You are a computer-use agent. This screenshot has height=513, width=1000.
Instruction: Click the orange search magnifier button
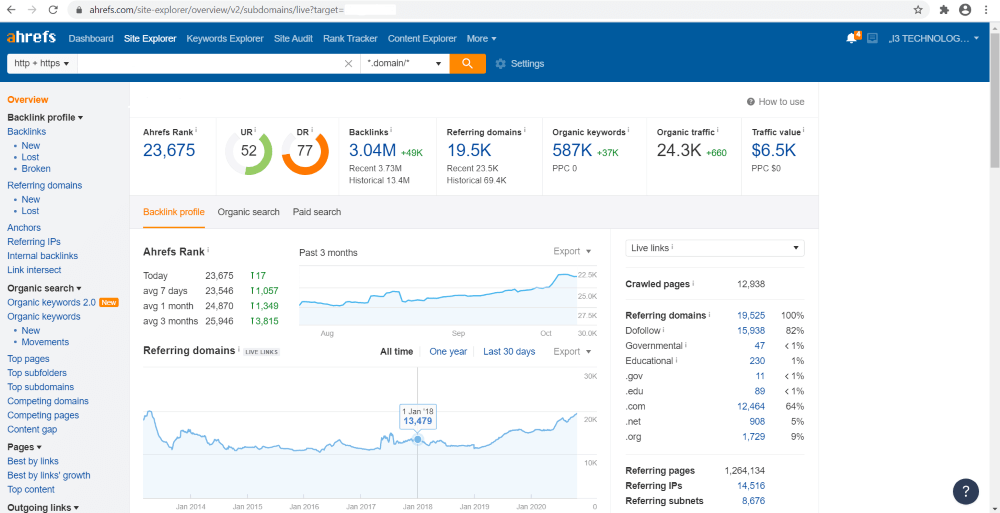(x=467, y=63)
